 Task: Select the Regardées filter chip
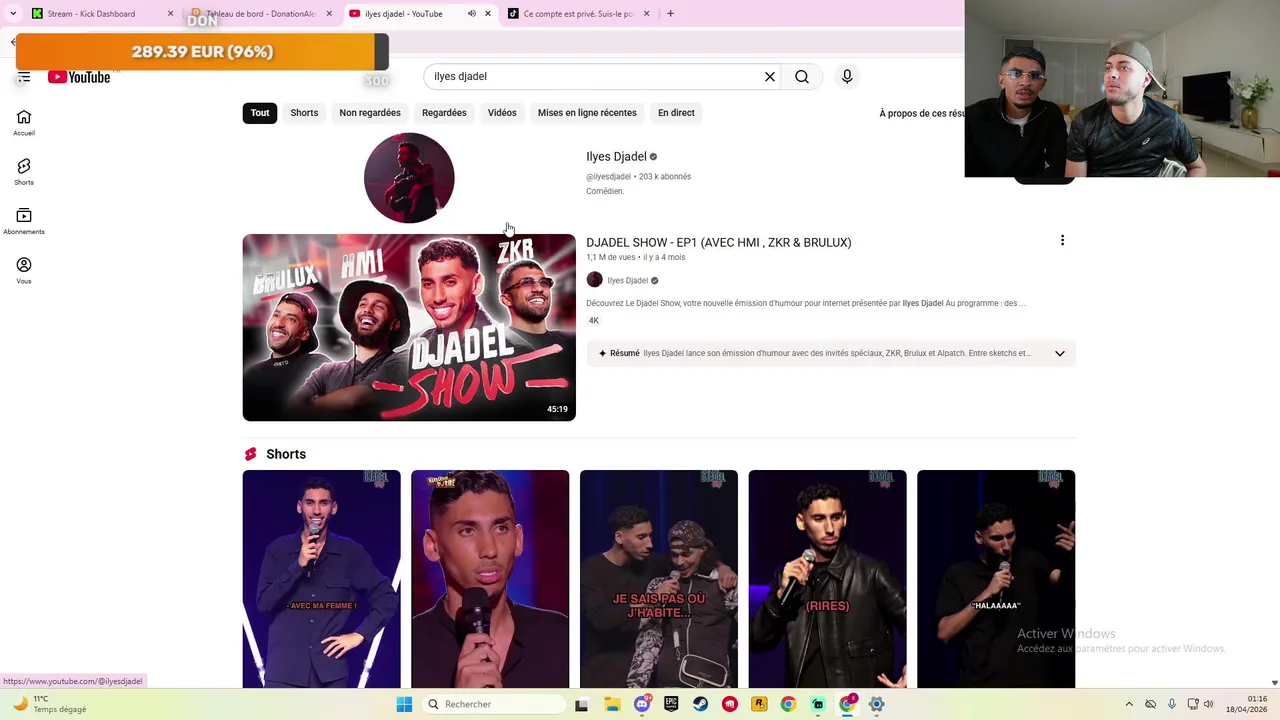444,113
